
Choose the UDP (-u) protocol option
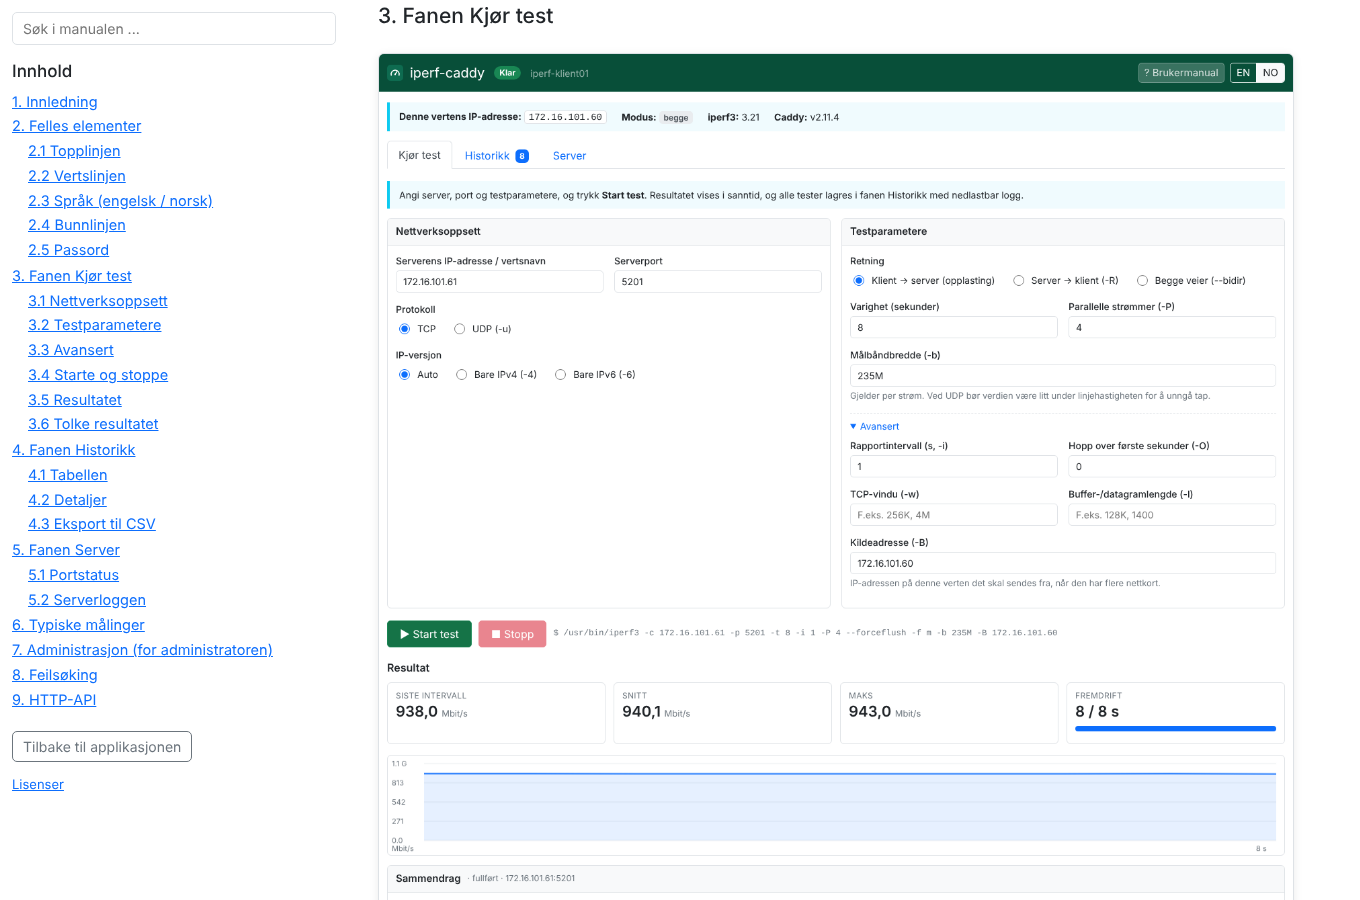pyautogui.click(x=460, y=329)
